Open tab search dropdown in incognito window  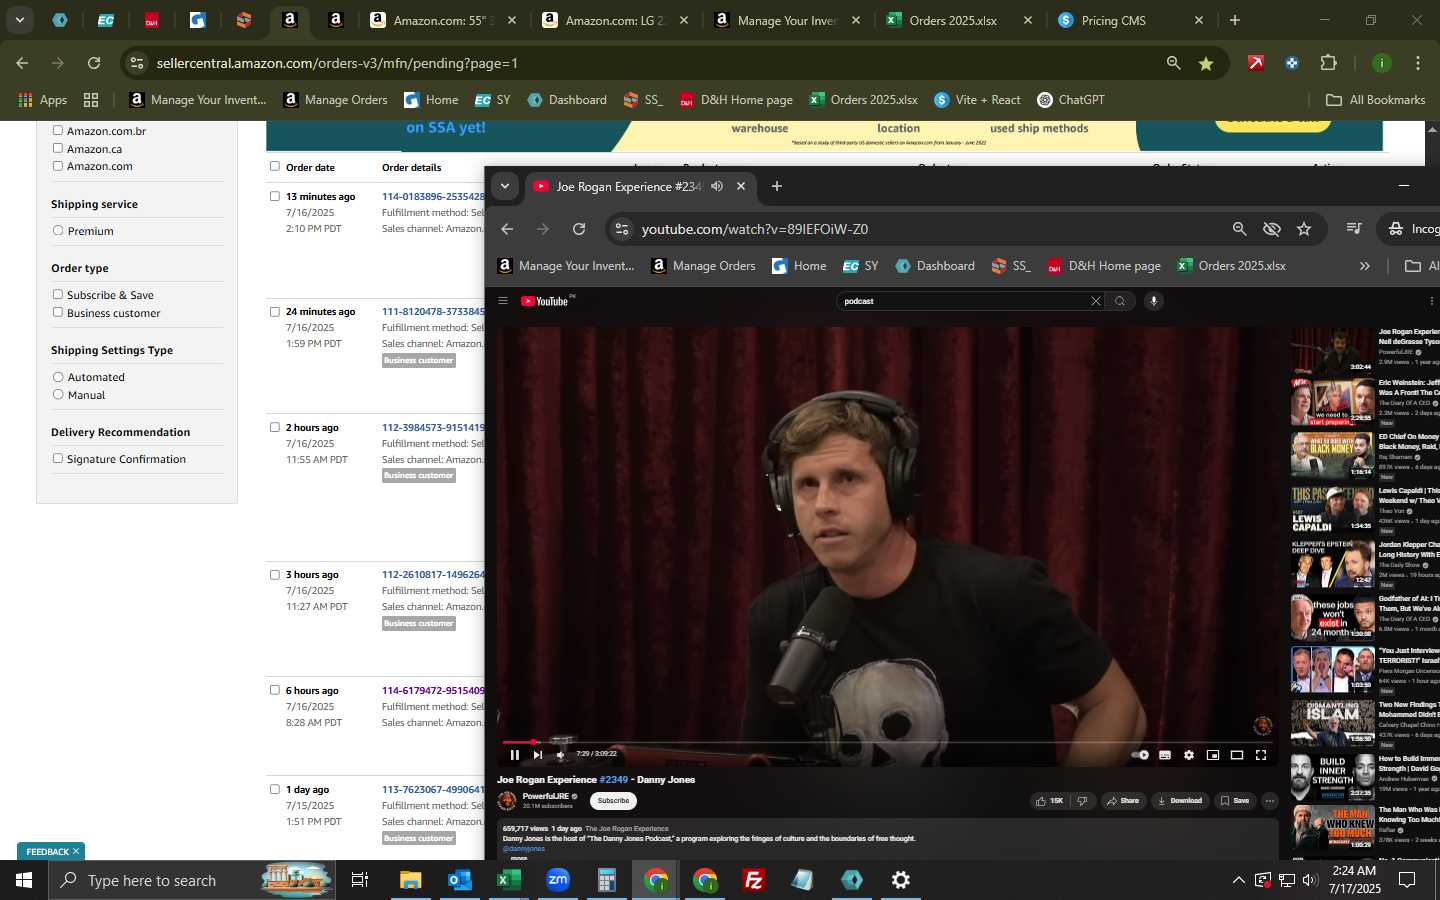[x=505, y=186]
